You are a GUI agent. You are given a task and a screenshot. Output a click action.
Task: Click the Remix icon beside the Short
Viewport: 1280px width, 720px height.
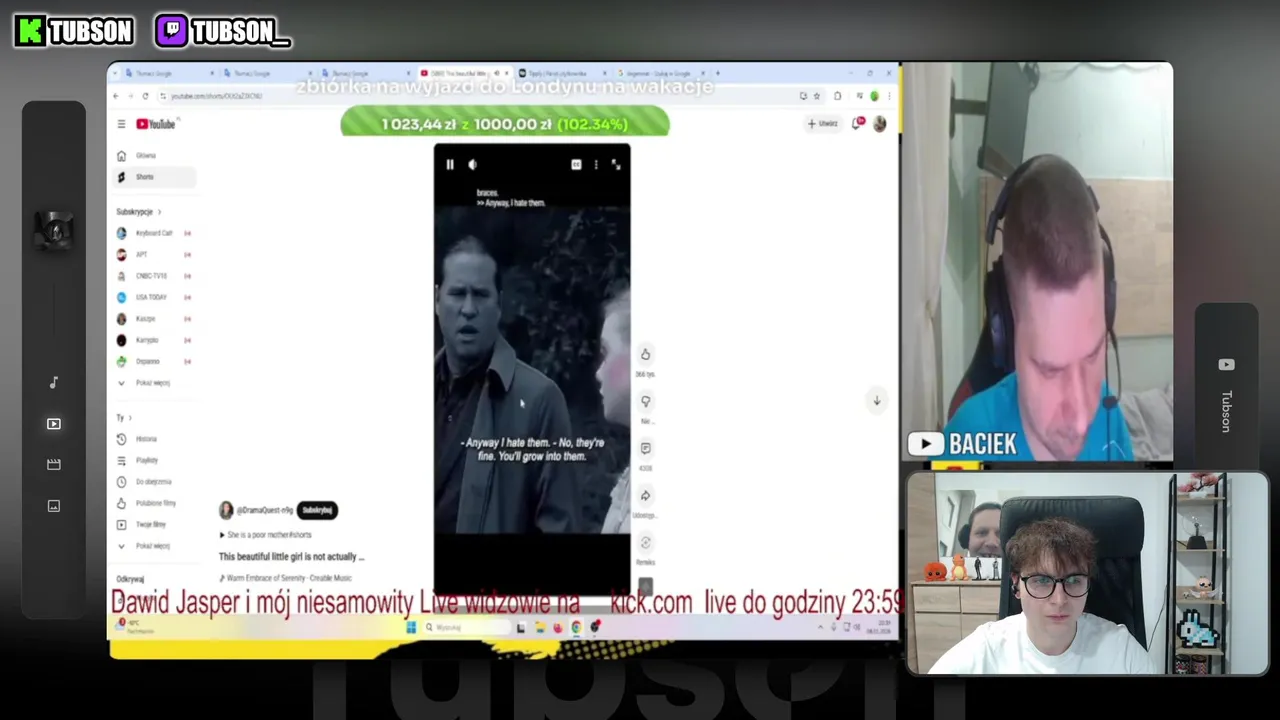(x=645, y=542)
